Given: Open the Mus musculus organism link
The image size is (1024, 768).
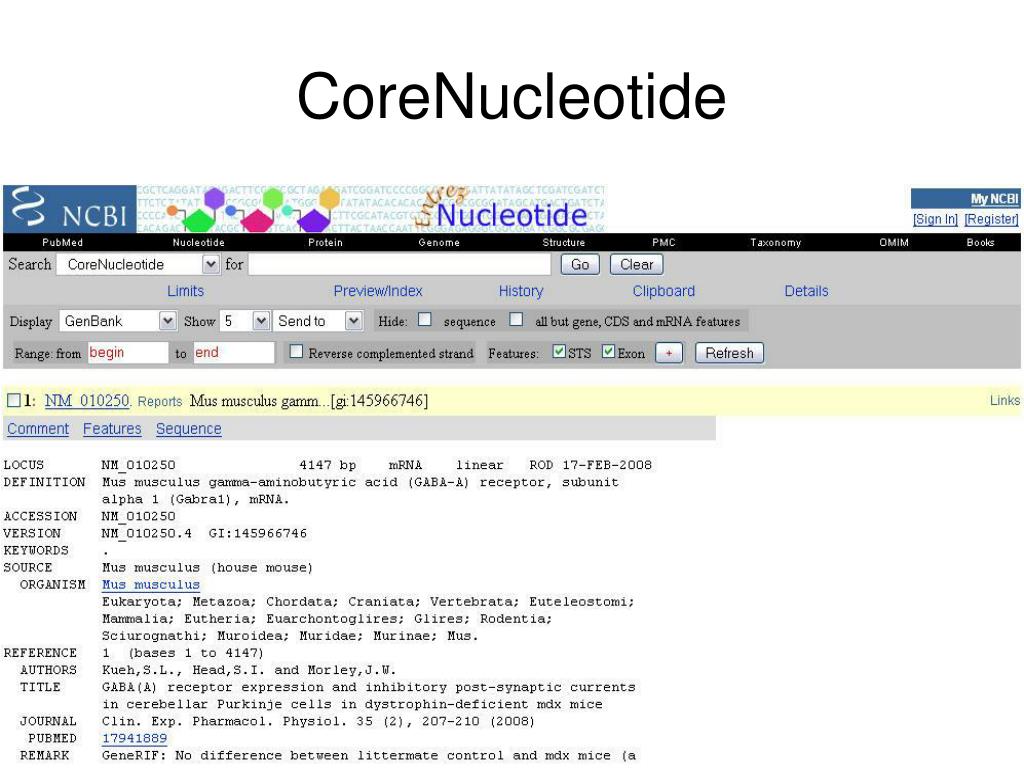Looking at the screenshot, I should coord(151,584).
